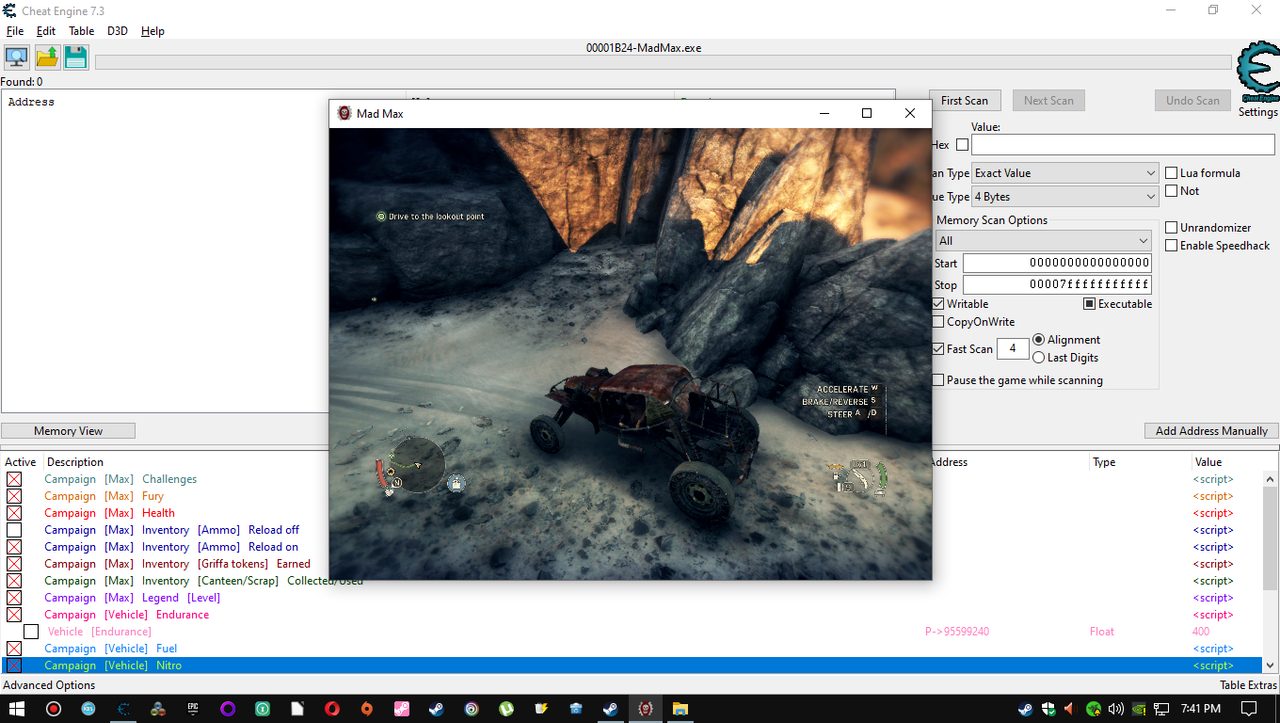1280x723 pixels.
Task: Click the Float value 400
Action: [x=1201, y=632]
